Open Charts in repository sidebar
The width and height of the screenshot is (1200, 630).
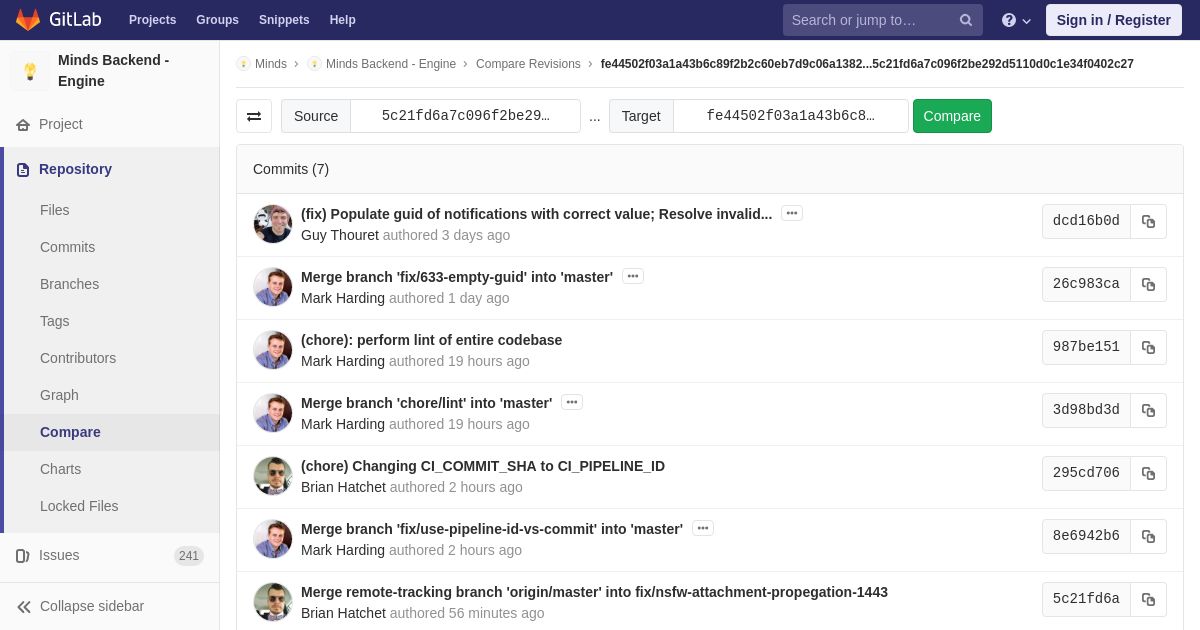(60, 469)
